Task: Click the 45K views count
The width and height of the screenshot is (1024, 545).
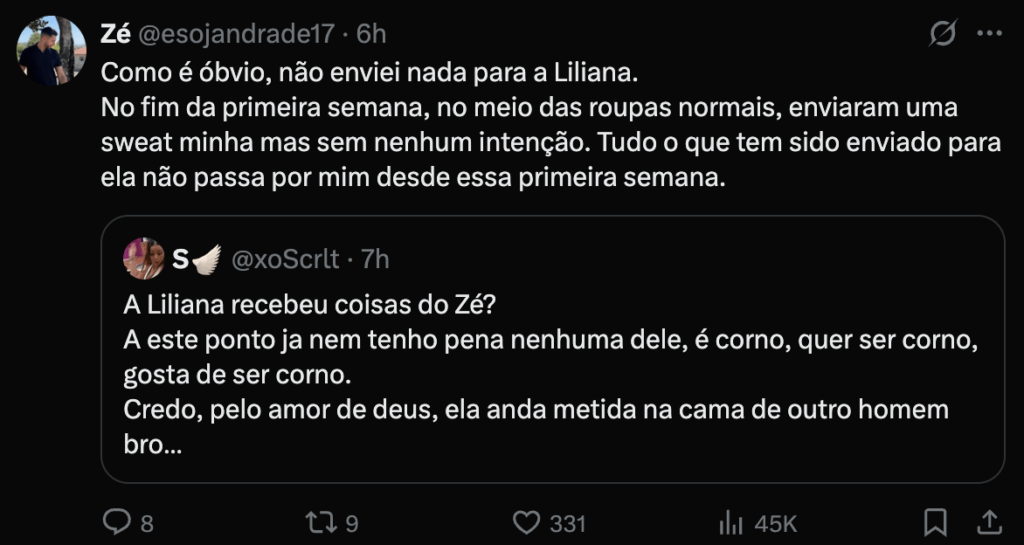Action: click(x=774, y=523)
